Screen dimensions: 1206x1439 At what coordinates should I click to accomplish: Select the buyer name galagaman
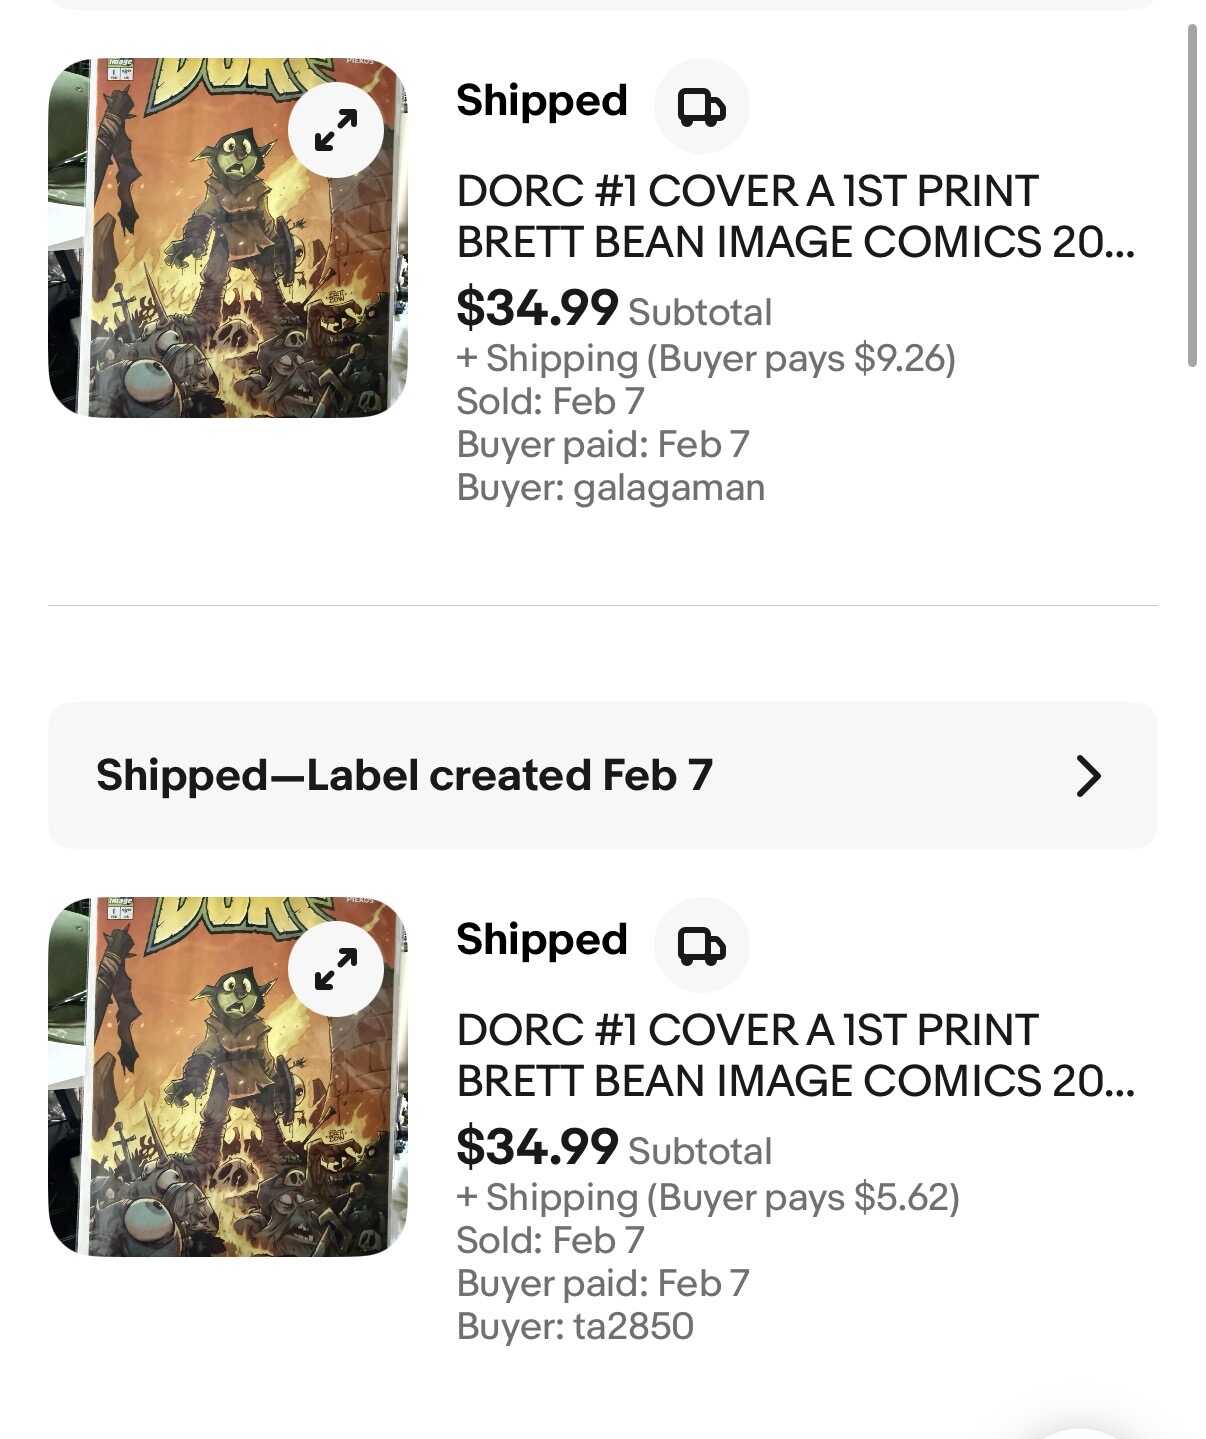(x=669, y=488)
